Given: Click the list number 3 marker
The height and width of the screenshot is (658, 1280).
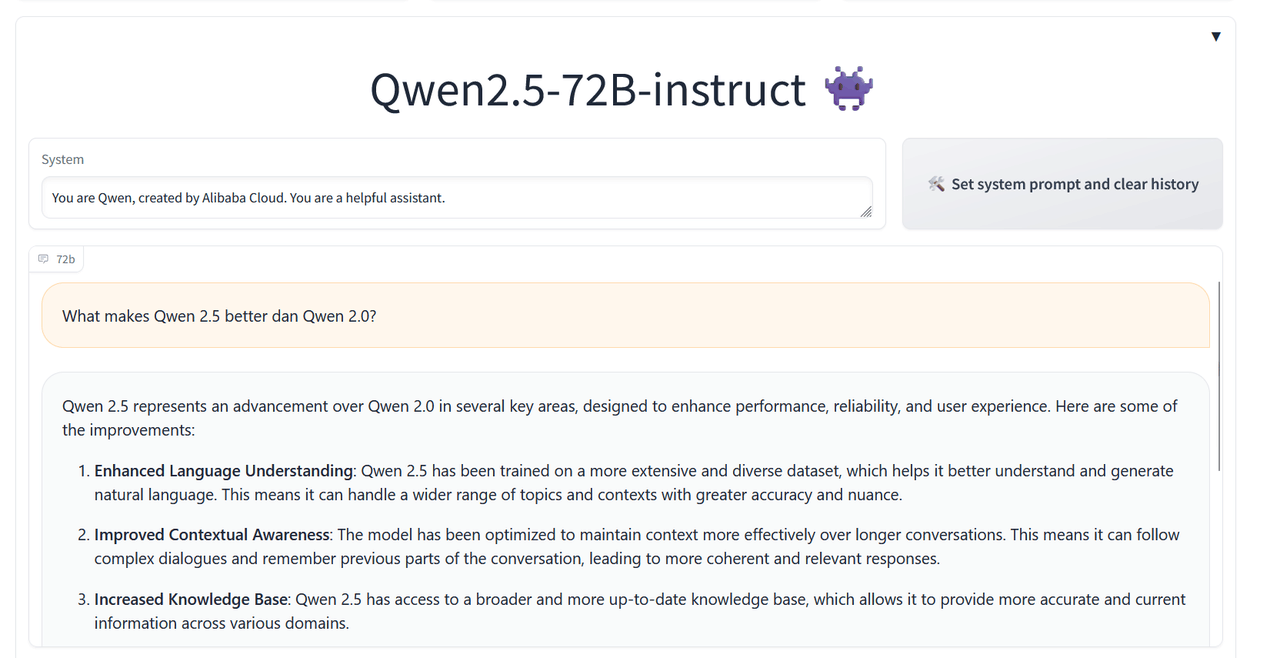Looking at the screenshot, I should tap(83, 599).
